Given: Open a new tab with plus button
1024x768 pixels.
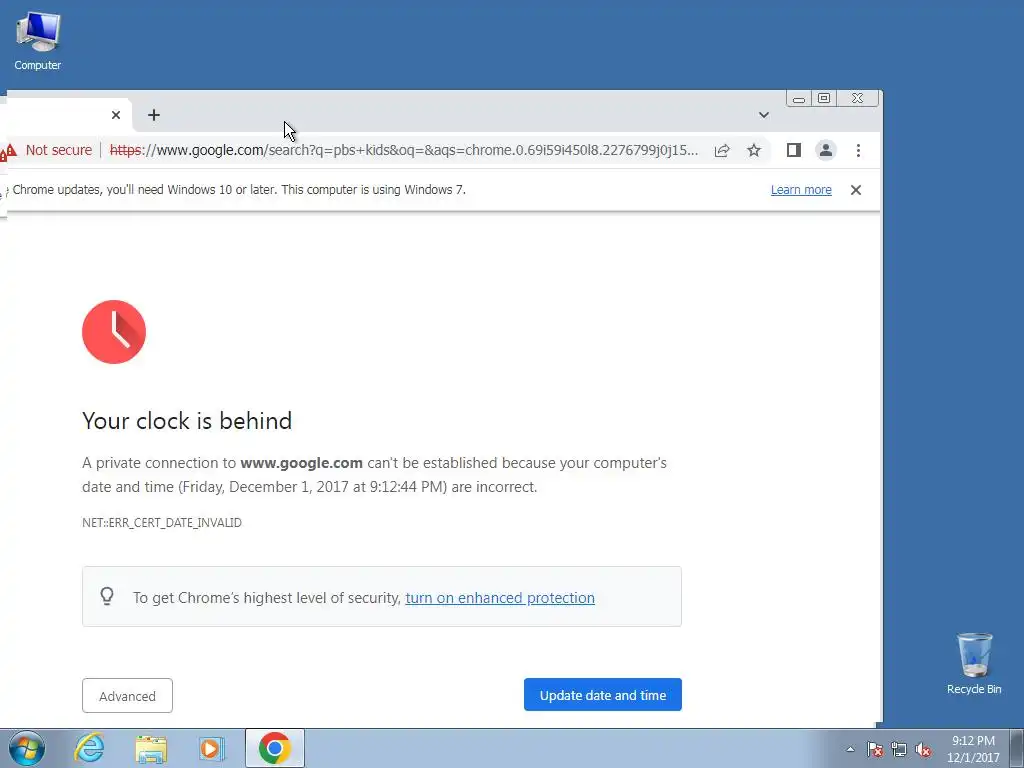Looking at the screenshot, I should tap(153, 115).
